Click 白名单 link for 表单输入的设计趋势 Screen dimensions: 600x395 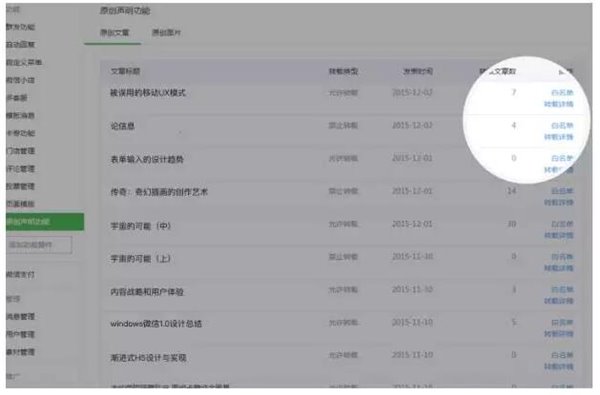click(x=562, y=158)
